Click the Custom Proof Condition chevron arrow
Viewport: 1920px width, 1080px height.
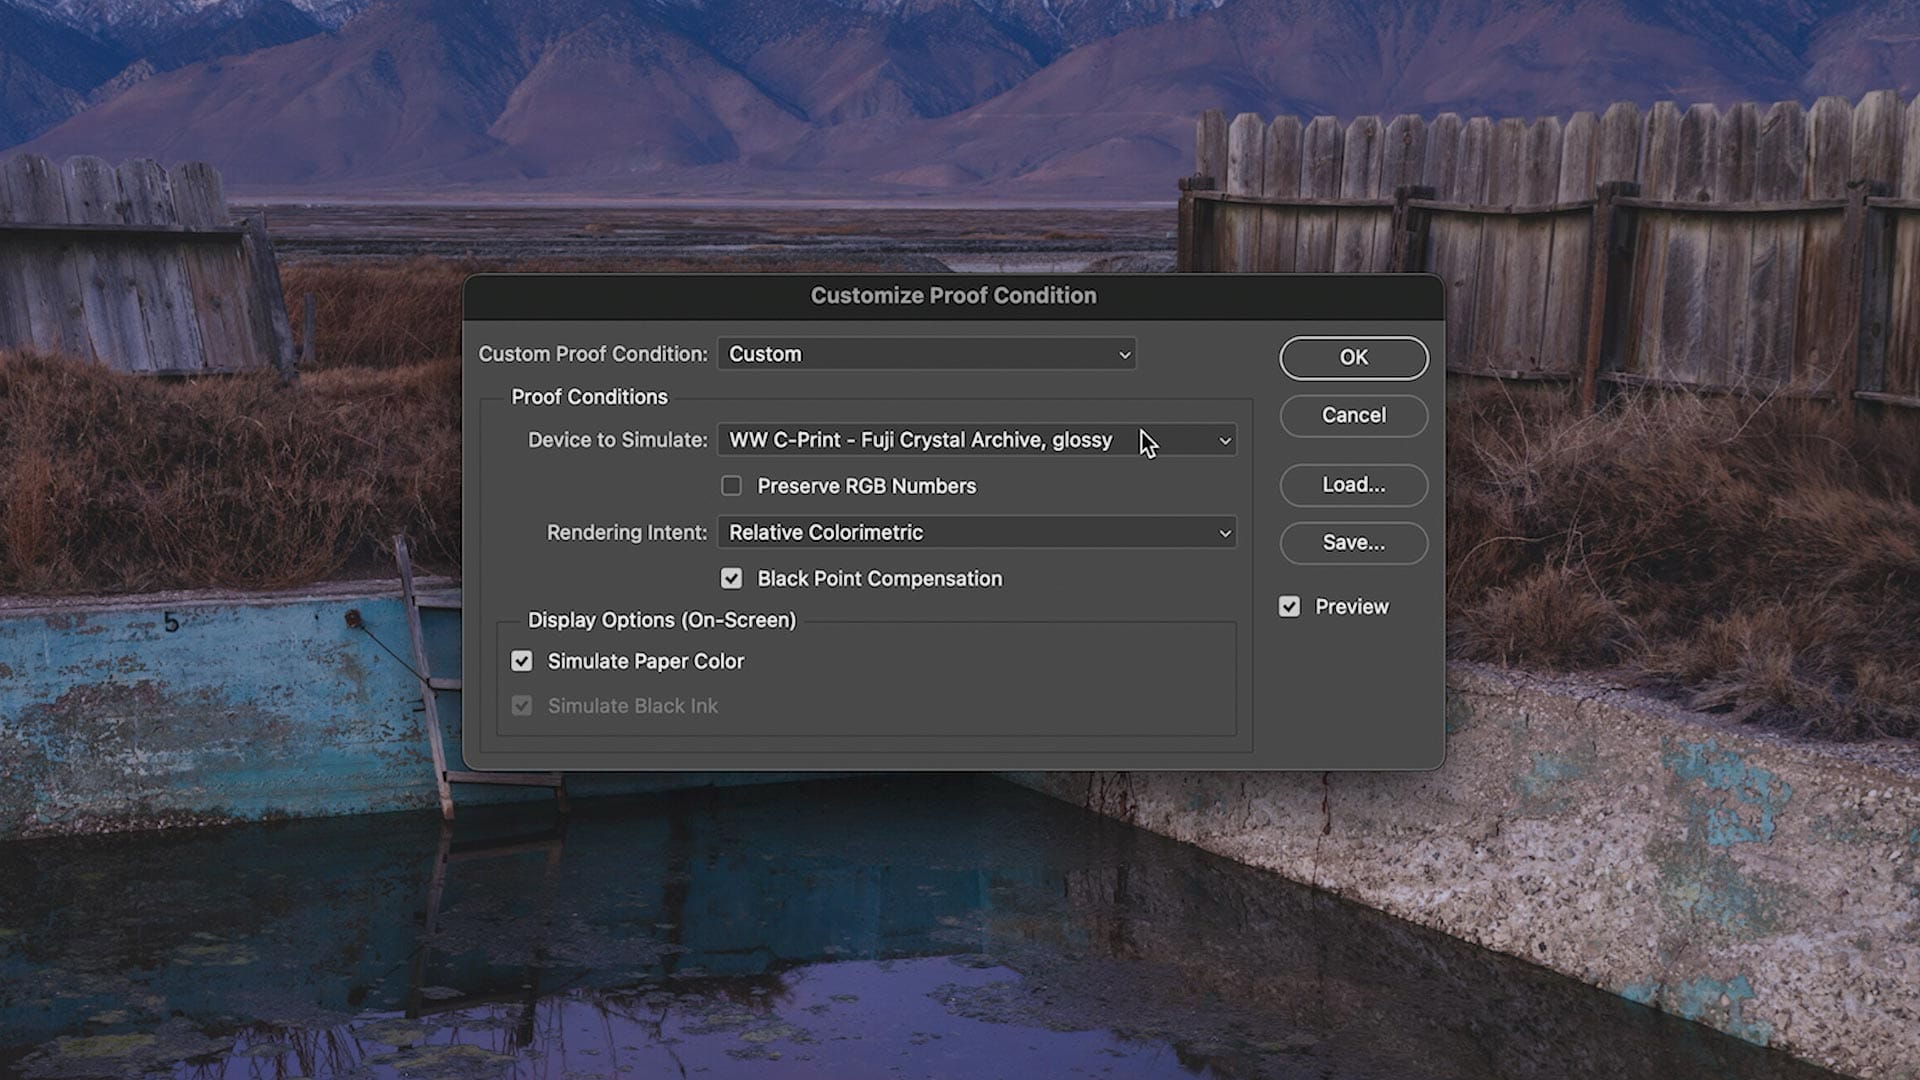pyautogui.click(x=1124, y=354)
